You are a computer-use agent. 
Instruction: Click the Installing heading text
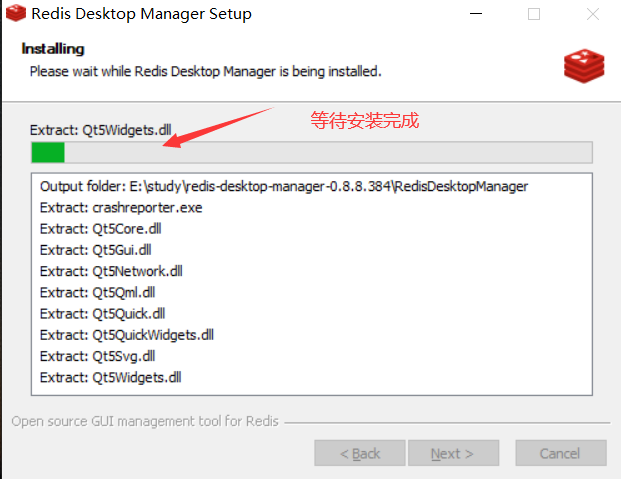(53, 49)
